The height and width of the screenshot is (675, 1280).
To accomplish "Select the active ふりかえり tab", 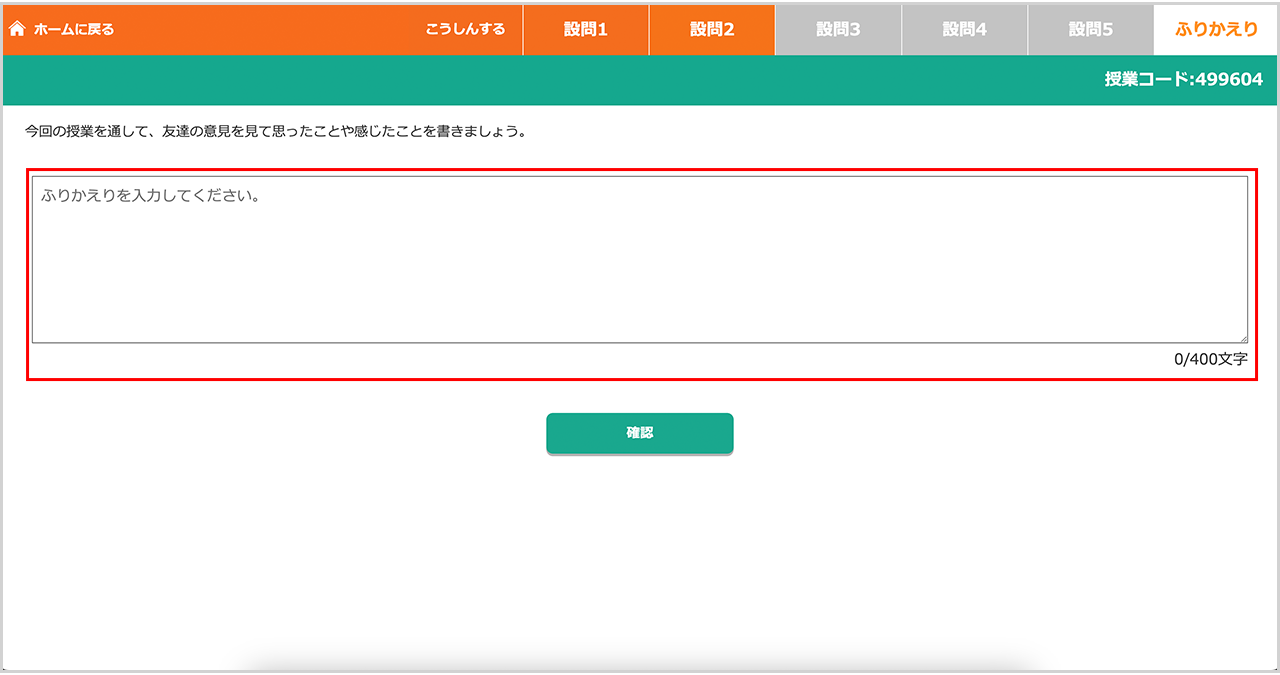I will coord(1216,29).
